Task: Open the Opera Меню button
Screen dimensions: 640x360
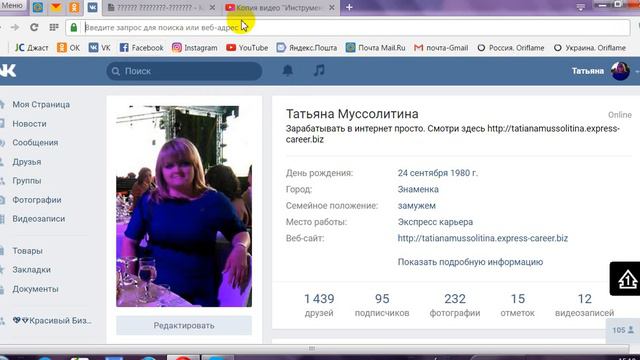Action: coord(12,5)
